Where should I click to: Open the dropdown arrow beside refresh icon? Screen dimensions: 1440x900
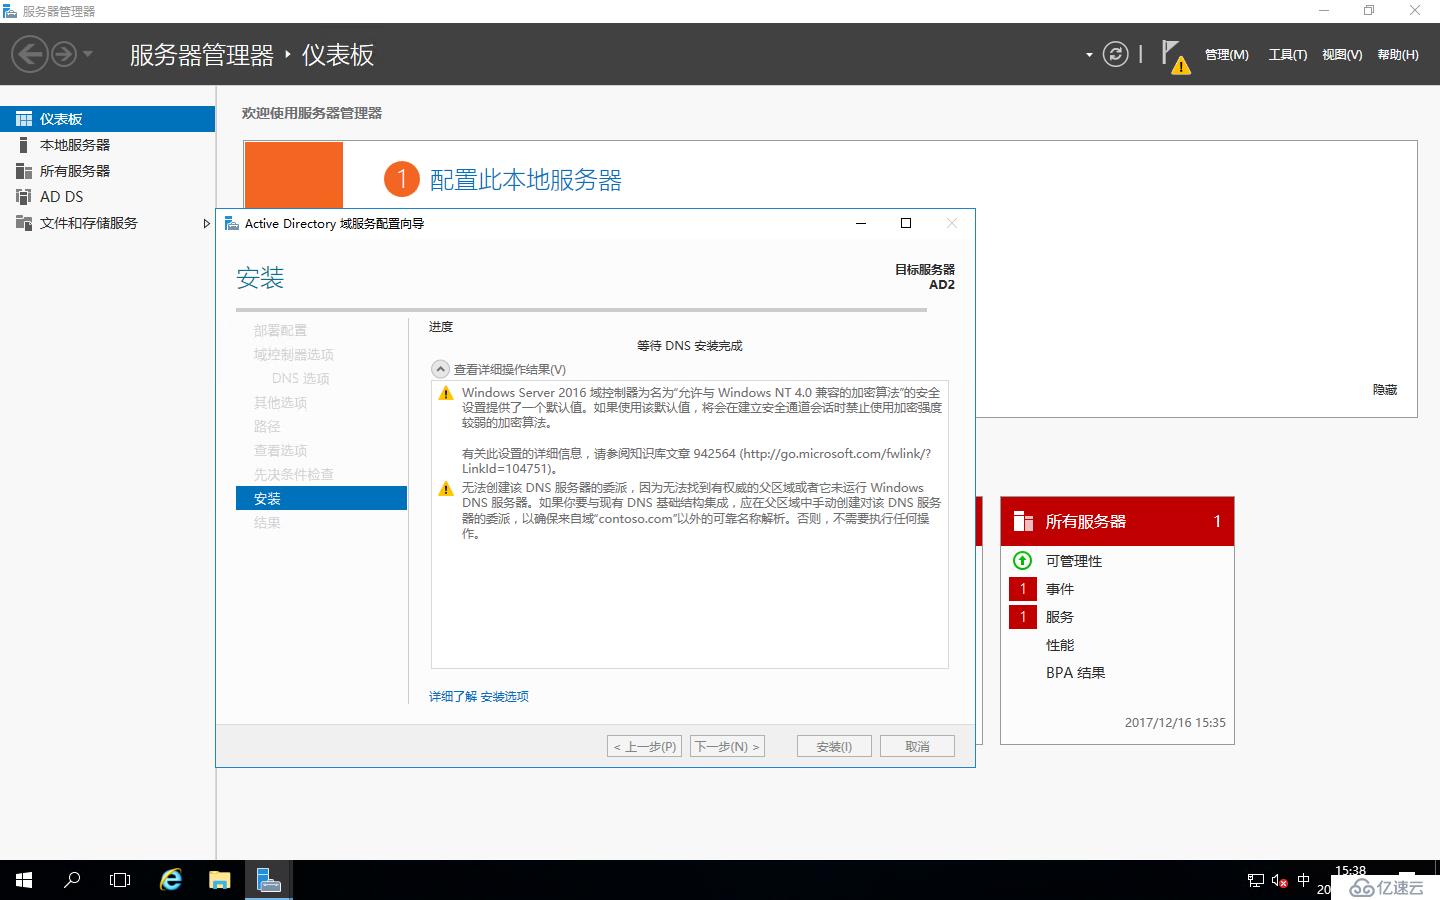pos(1089,55)
